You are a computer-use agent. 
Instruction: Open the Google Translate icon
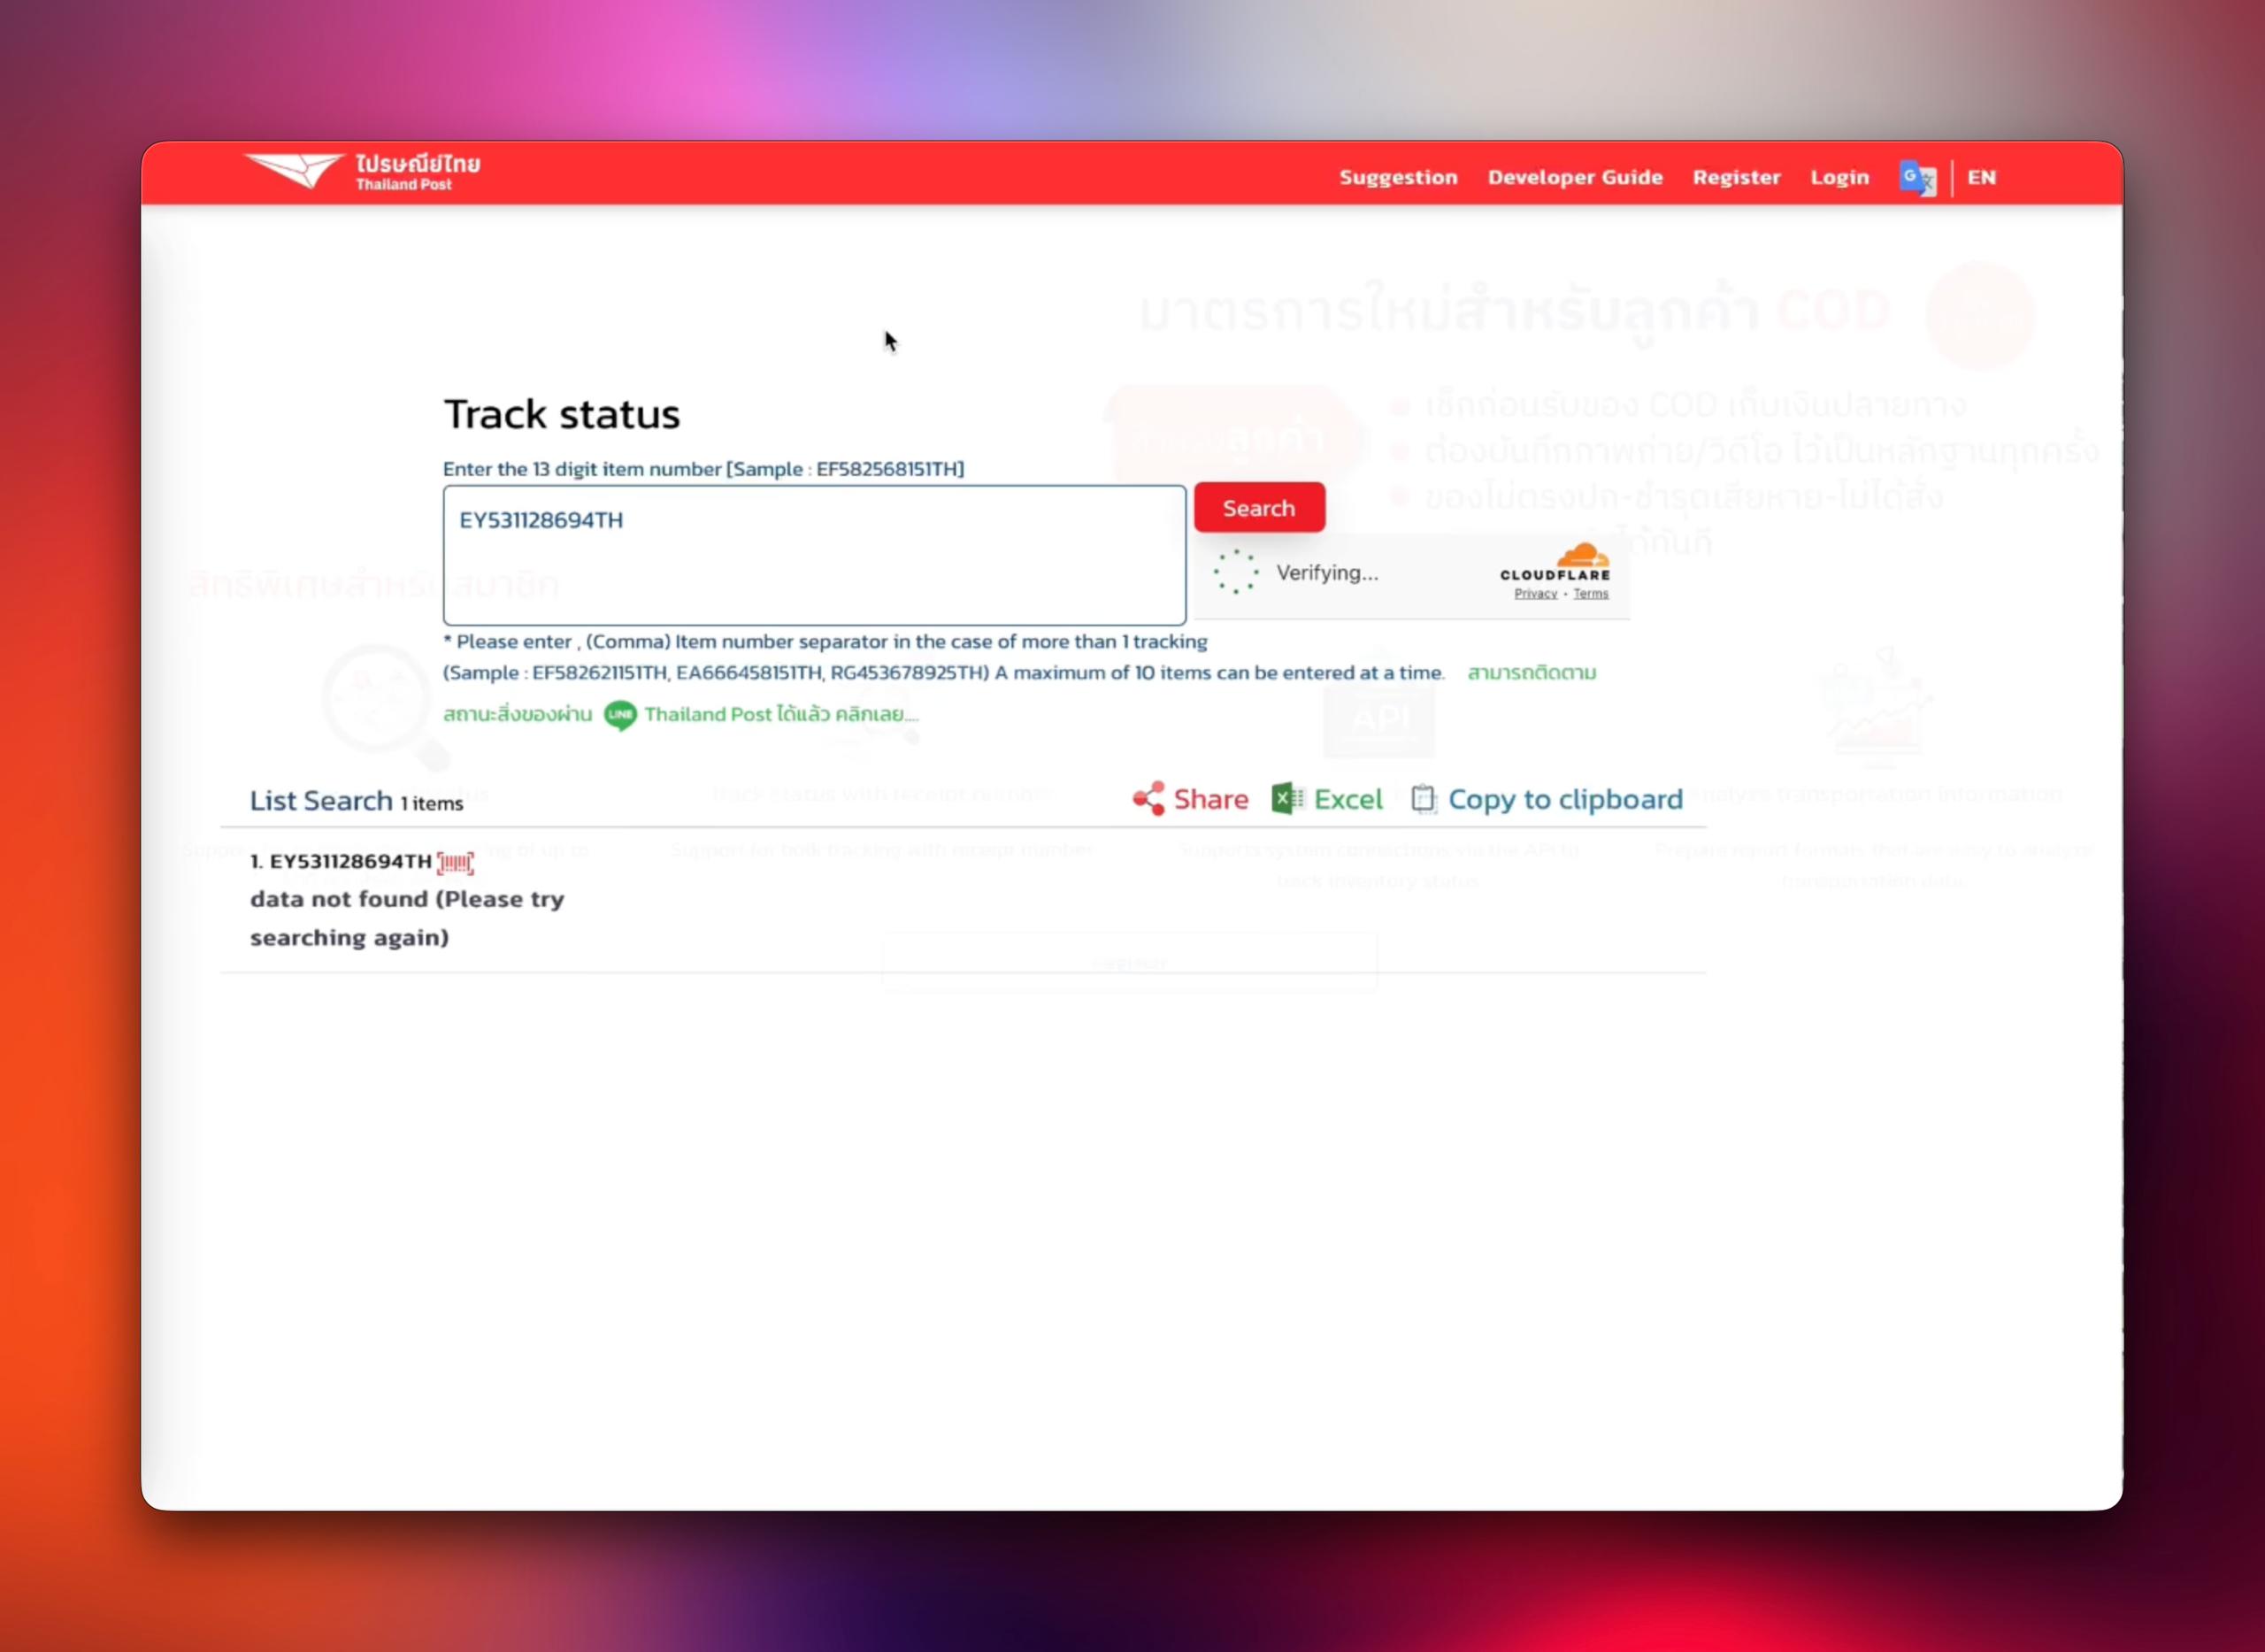1917,178
